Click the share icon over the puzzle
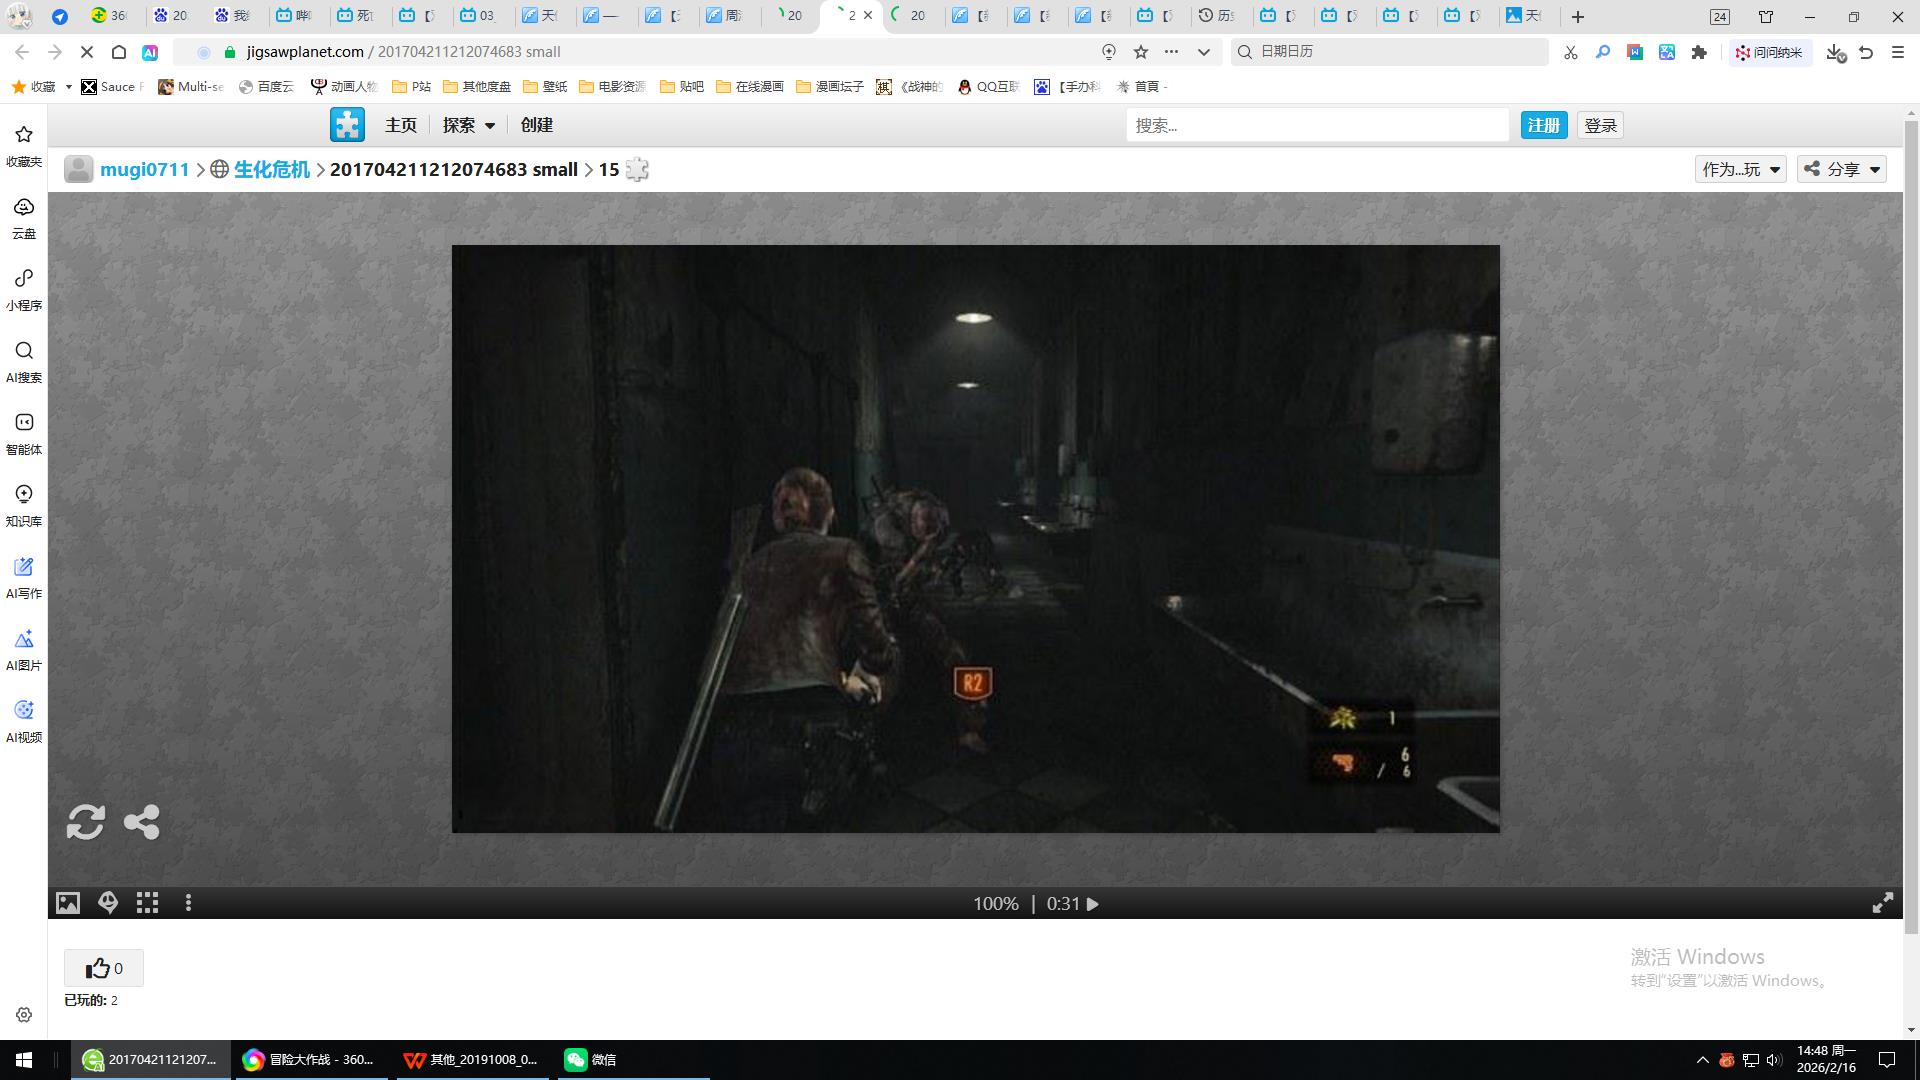Viewport: 1920px width, 1080px height. (141, 822)
